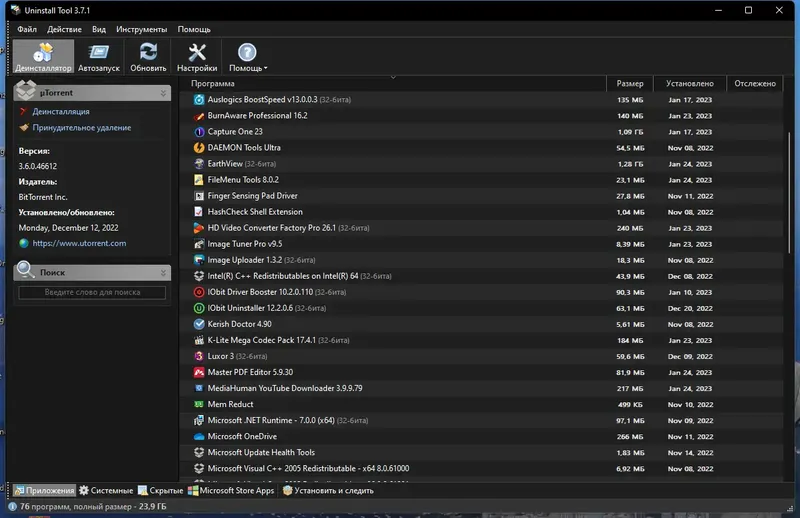The image size is (800, 518).
Task: Click 'BitTorrent Inc.' publisher text
Action: (x=43, y=197)
